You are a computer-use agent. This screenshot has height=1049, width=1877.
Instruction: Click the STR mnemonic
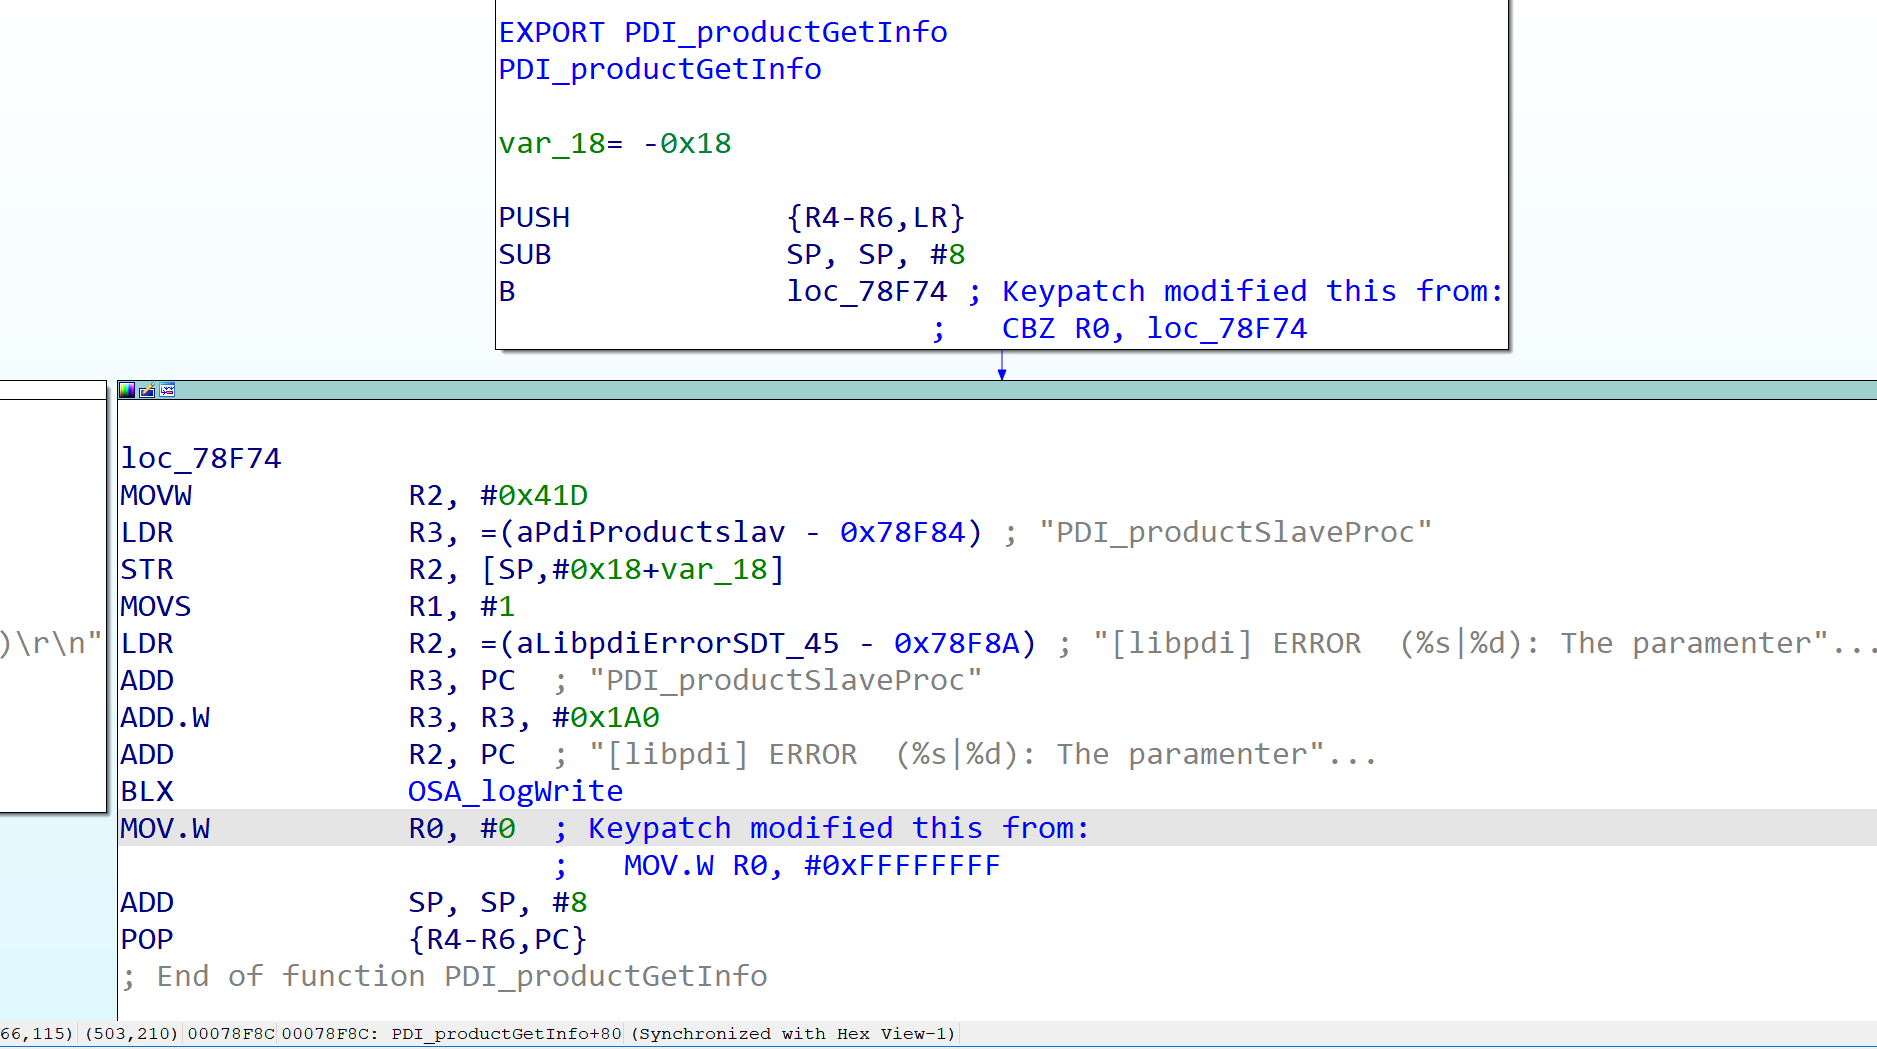147,569
